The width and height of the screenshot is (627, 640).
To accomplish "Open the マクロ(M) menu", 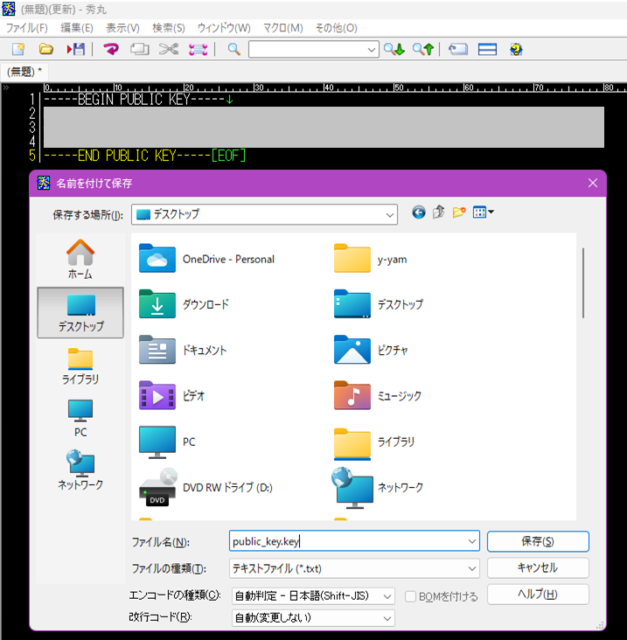I will [x=283, y=27].
